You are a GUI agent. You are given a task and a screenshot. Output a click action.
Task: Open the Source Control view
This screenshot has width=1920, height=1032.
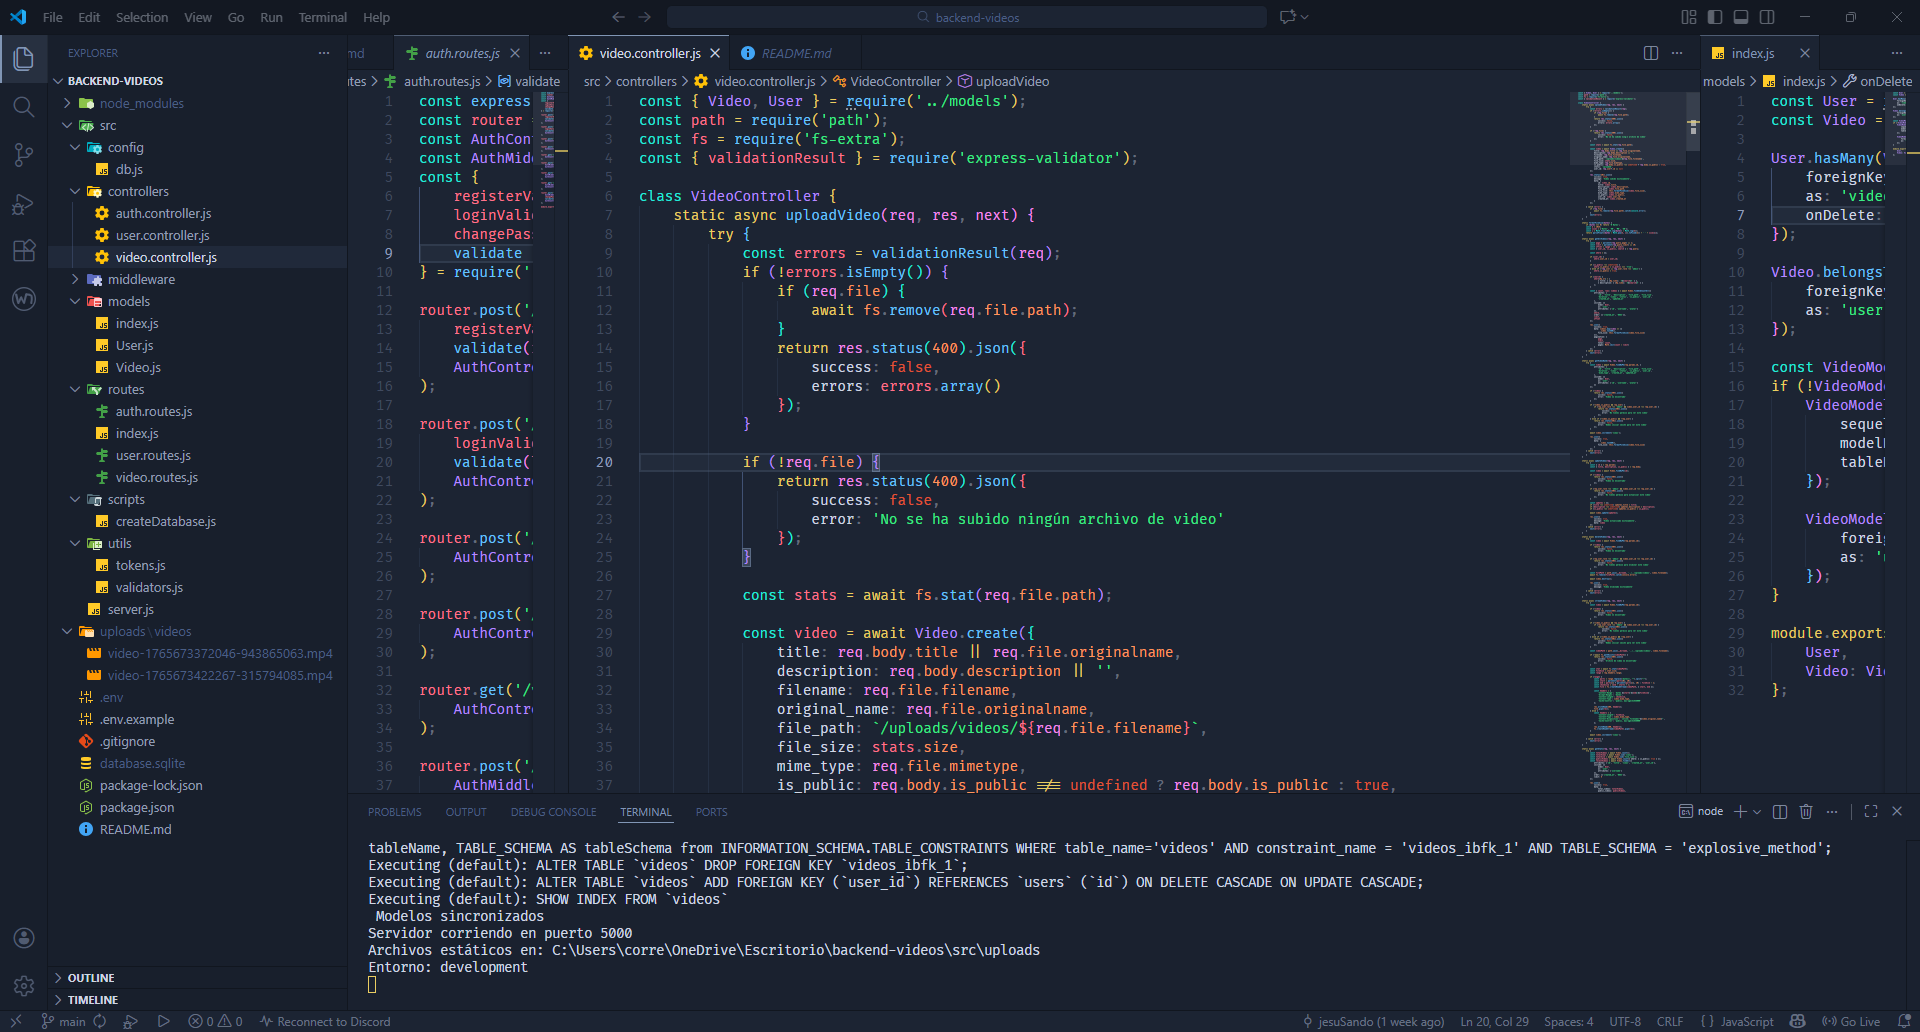[x=24, y=155]
